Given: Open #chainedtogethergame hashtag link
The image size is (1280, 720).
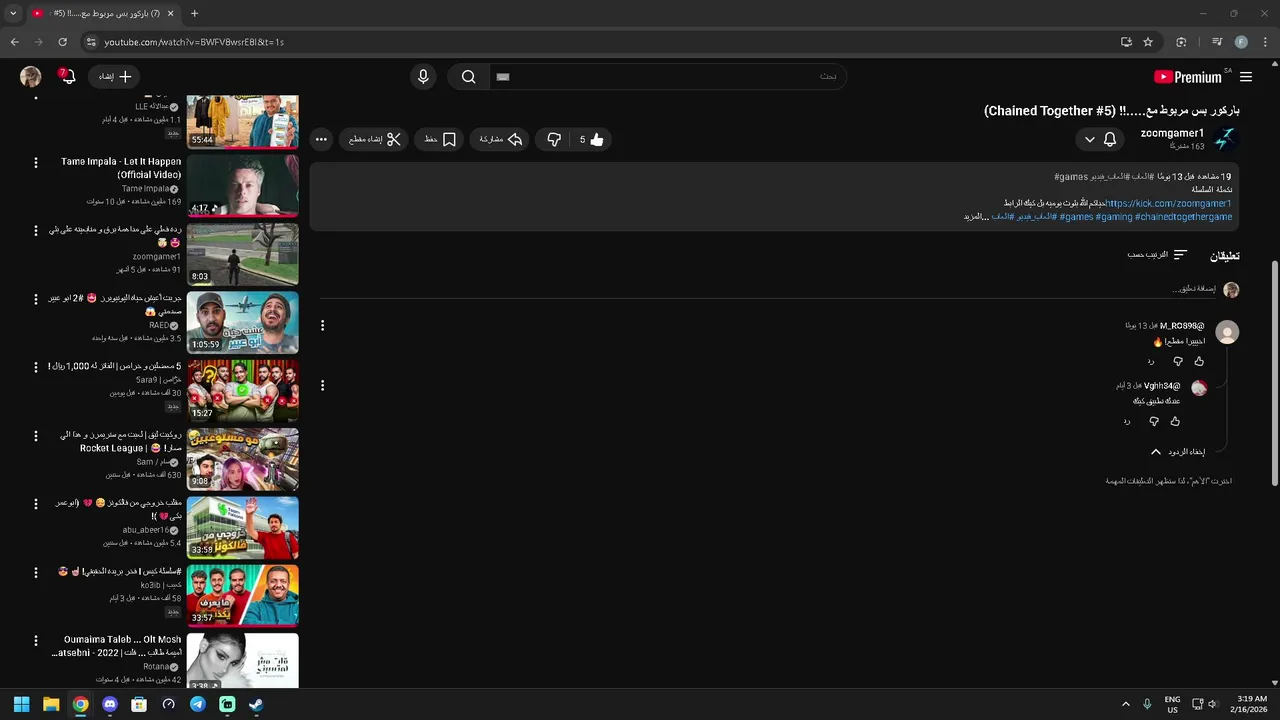Looking at the screenshot, I should [x=1183, y=217].
